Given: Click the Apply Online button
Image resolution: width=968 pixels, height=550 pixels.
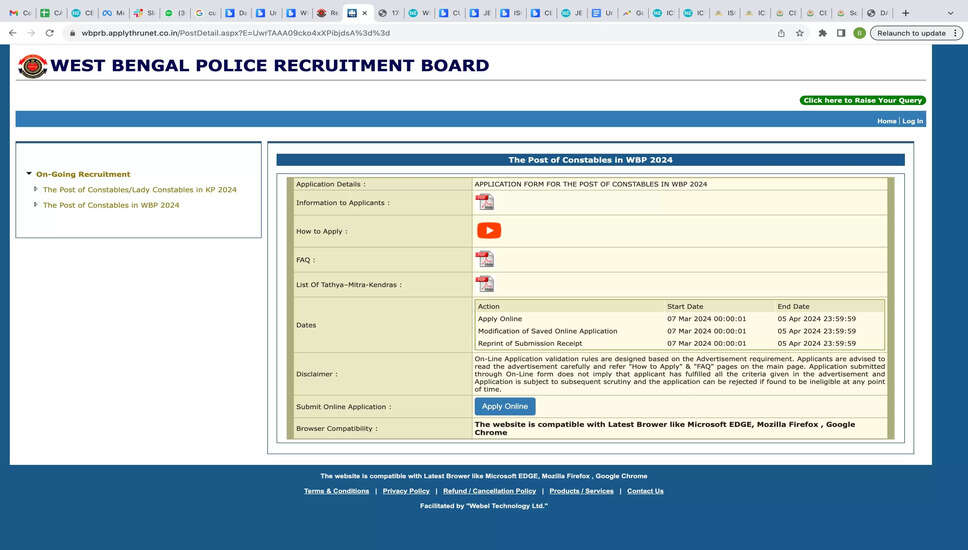Looking at the screenshot, I should [504, 406].
